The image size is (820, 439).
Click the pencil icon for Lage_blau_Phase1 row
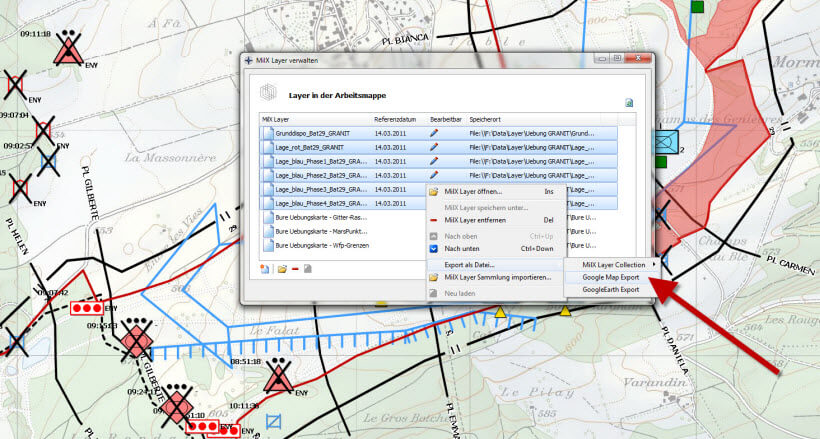tap(434, 161)
